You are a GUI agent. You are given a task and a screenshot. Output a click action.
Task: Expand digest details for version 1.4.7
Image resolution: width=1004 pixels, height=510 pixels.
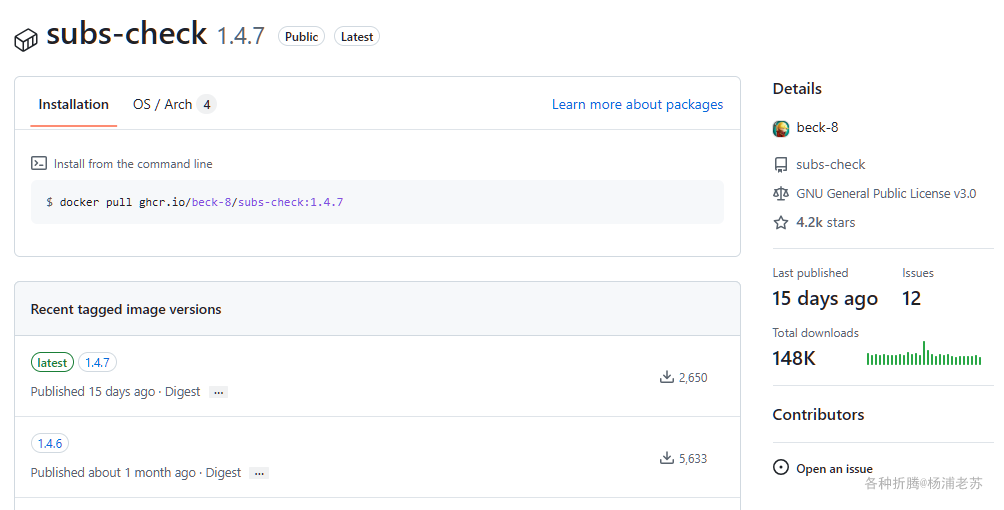tap(218, 393)
